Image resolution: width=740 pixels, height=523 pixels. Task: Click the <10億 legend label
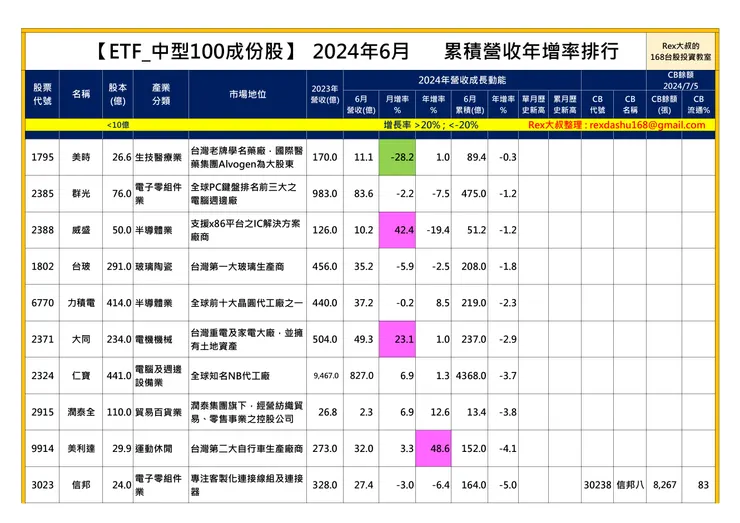[x=118, y=125]
